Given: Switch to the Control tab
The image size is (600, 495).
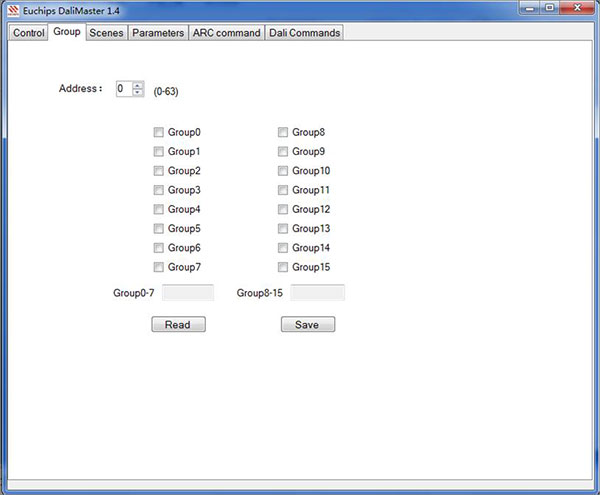Looking at the screenshot, I should click(29, 33).
